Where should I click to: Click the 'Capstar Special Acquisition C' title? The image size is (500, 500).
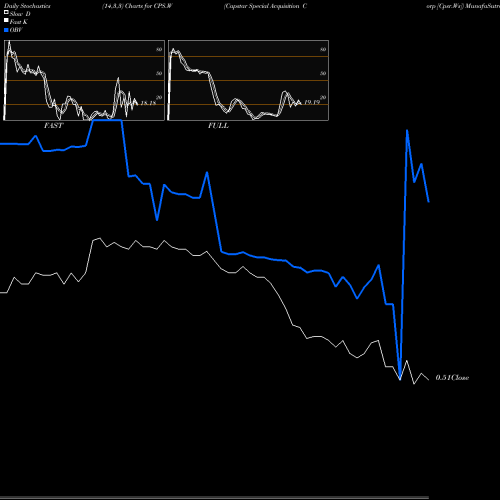tap(265, 6)
